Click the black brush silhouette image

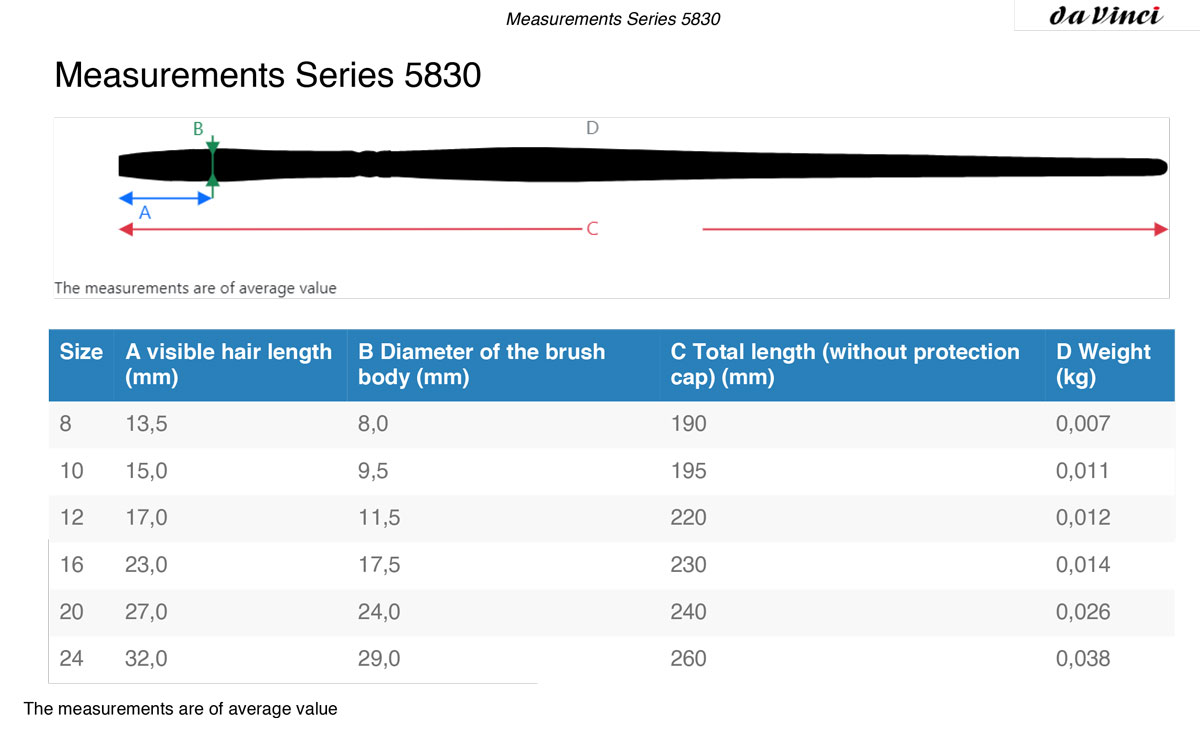[x=643, y=165]
